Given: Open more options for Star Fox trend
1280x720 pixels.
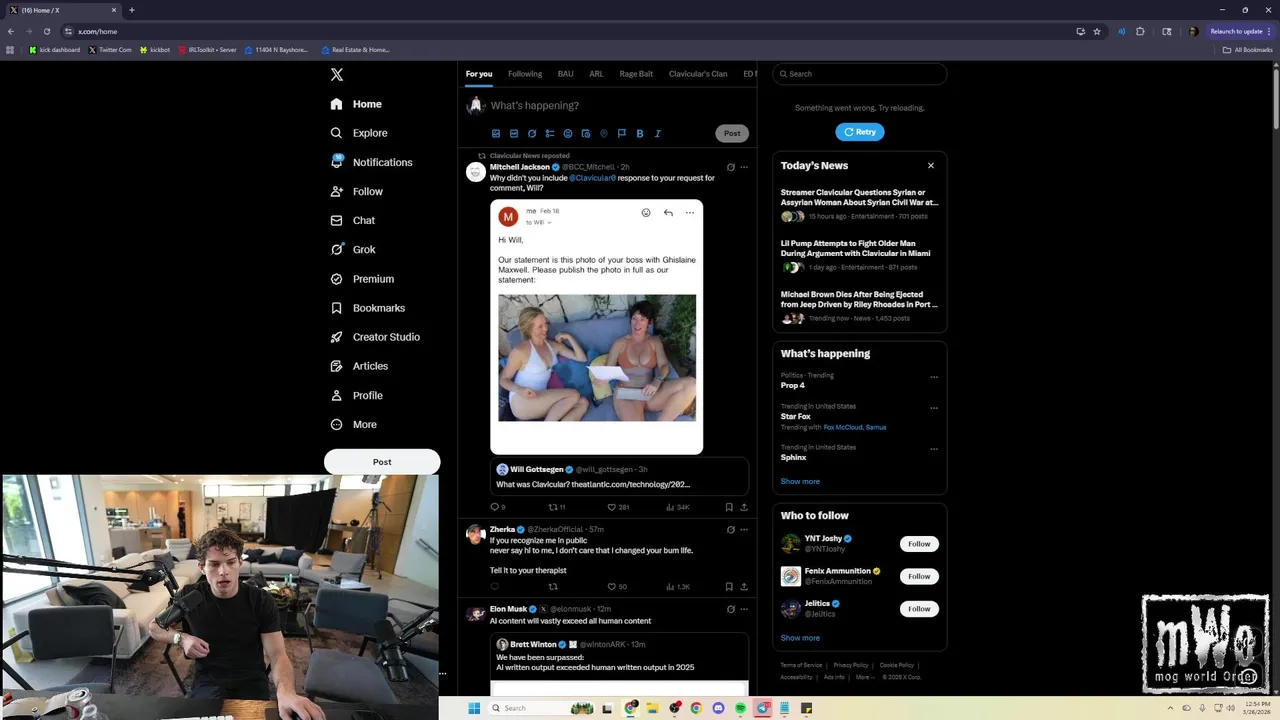Looking at the screenshot, I should [x=934, y=408].
